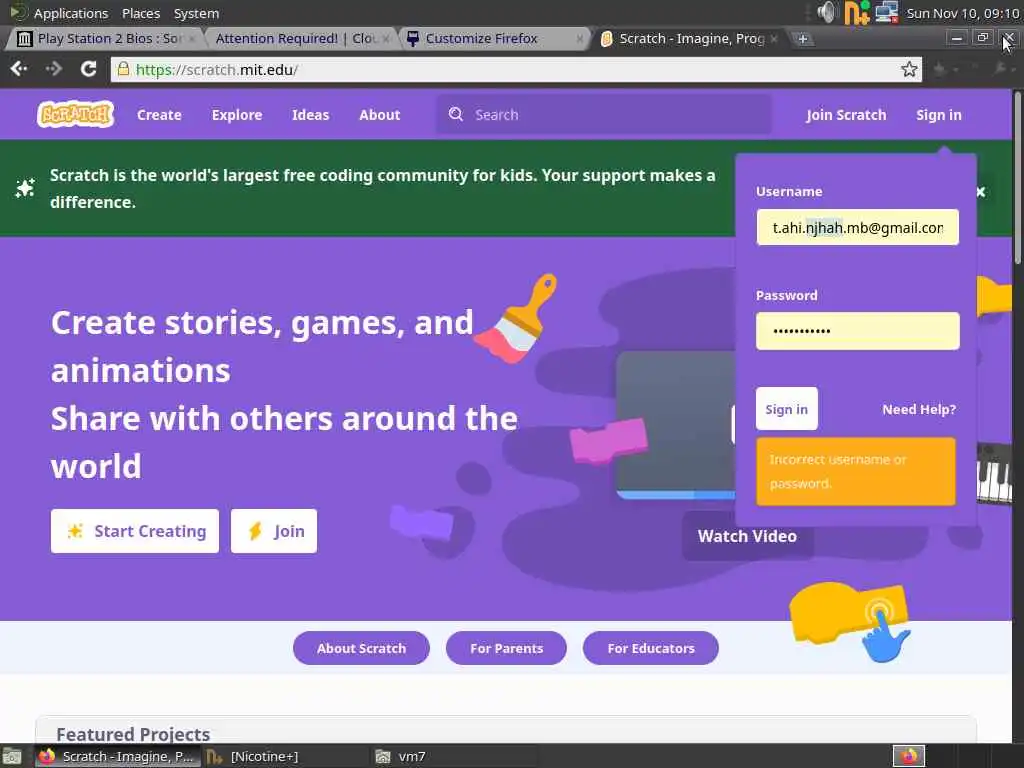
Task: Click the Start Creating button
Action: pyautogui.click(x=135, y=531)
